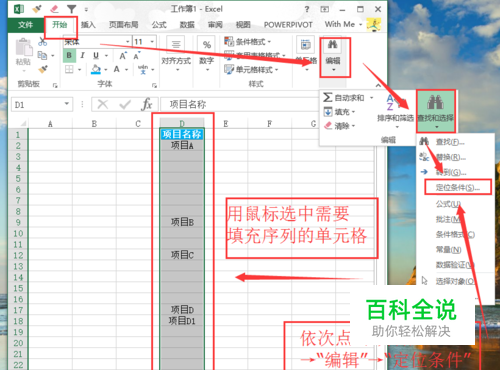The height and width of the screenshot is (370, 500).
Task: Open the number format percent group
Action: coord(207,53)
